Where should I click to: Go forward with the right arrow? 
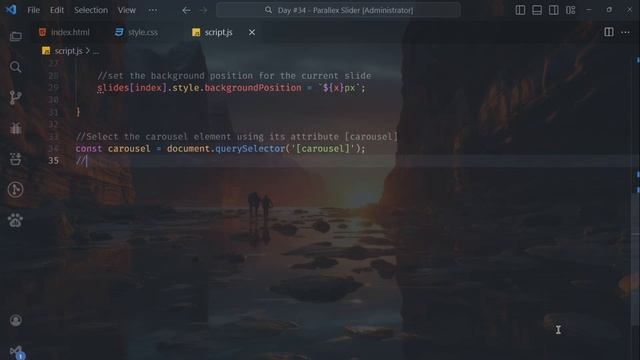click(204, 10)
